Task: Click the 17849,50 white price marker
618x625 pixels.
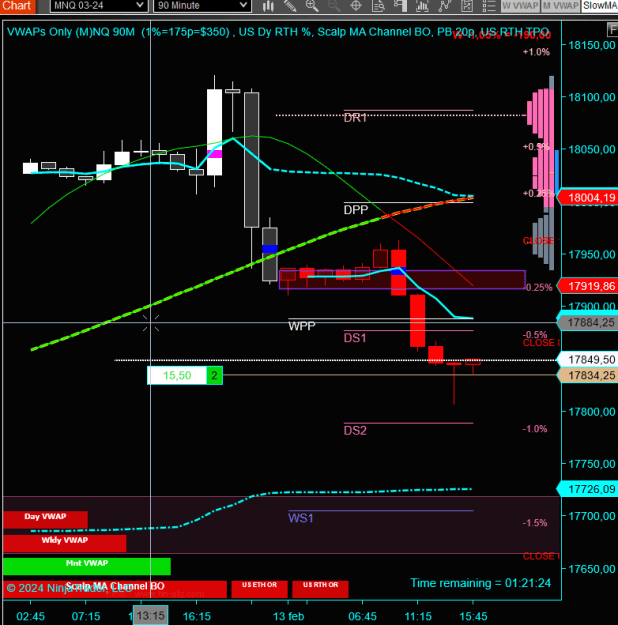Action: click(588, 360)
